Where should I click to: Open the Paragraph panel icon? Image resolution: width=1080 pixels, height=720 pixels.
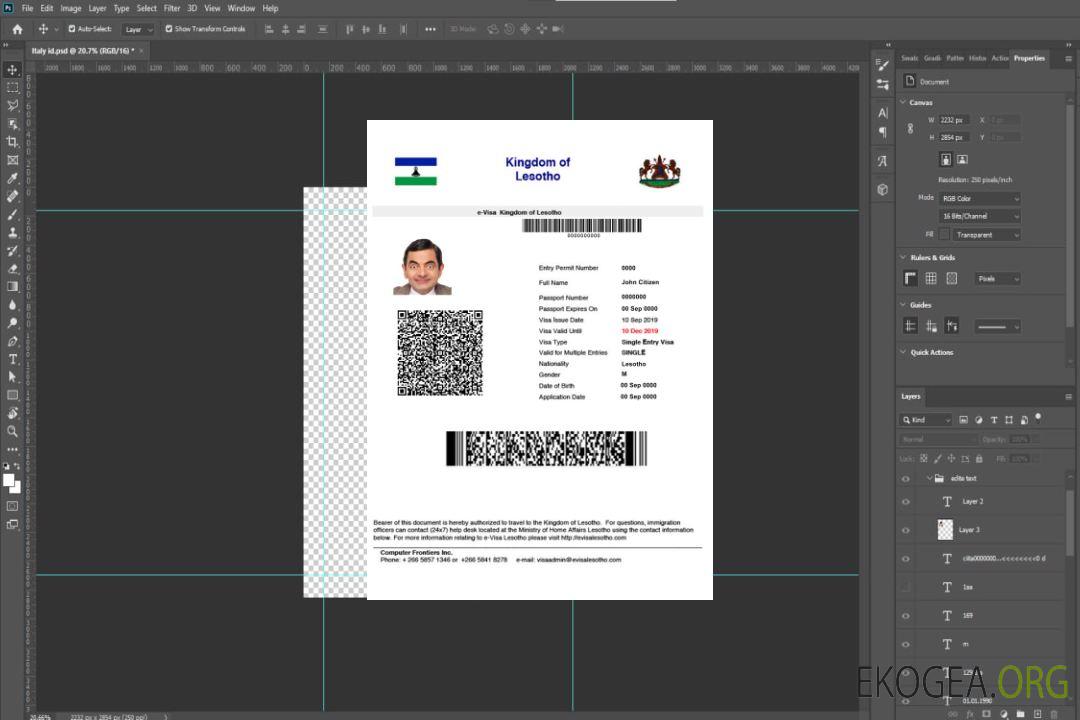(883, 132)
